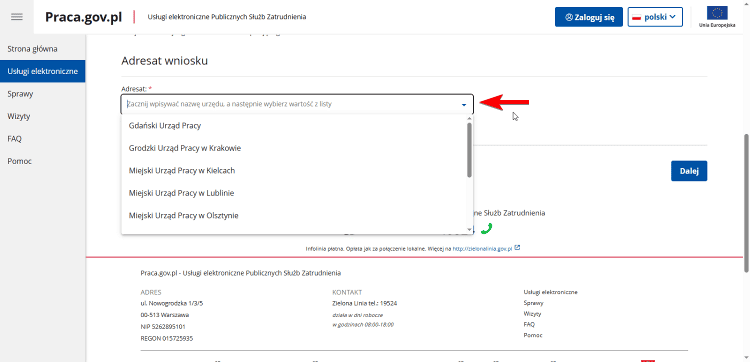Click the Praca.gov.pl logo

click(84, 17)
